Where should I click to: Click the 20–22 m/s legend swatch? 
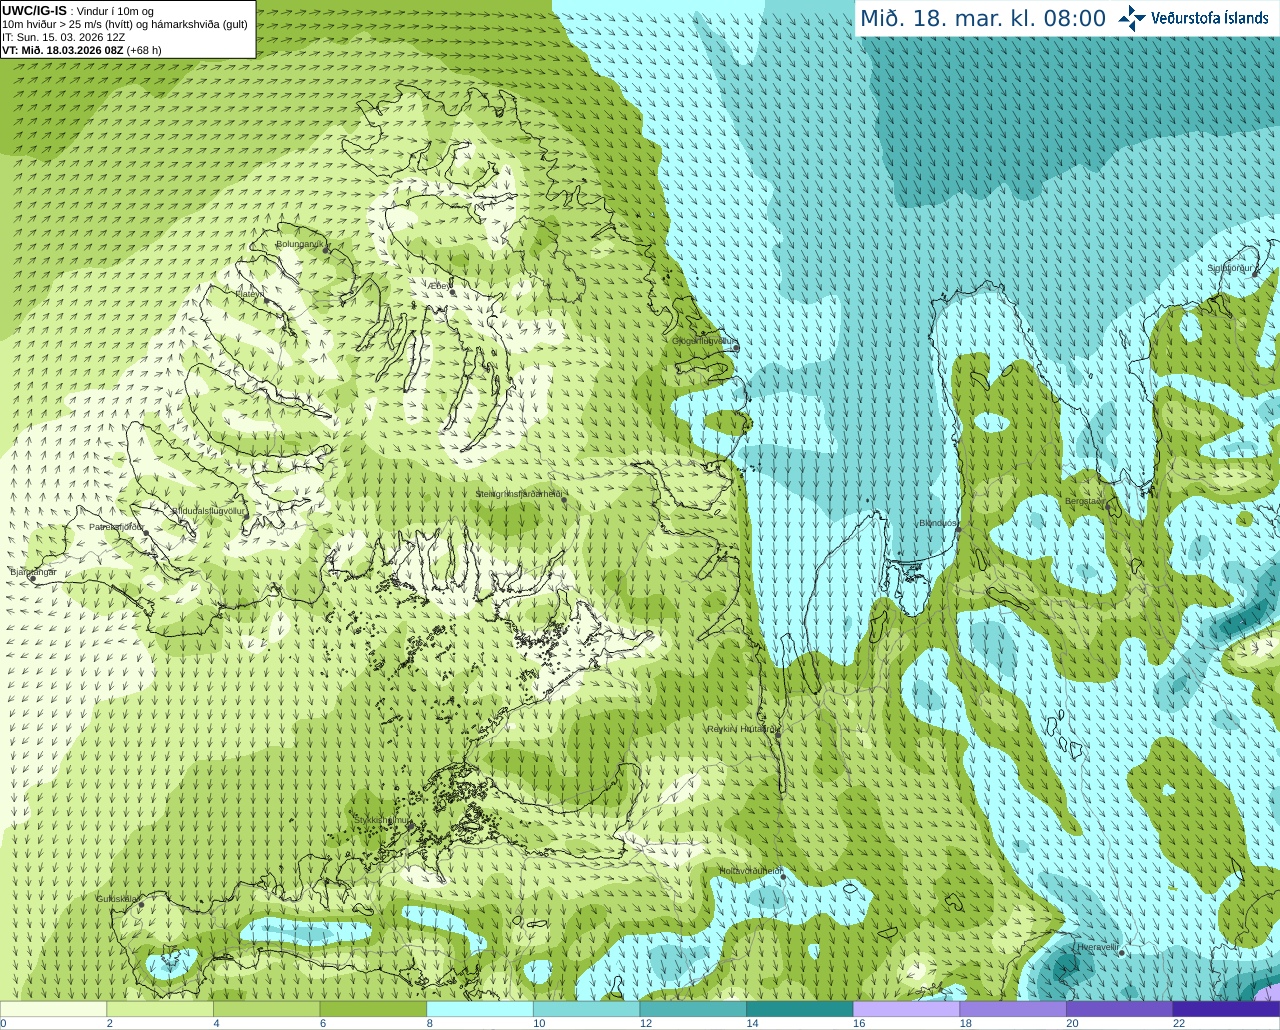coord(1120,1009)
